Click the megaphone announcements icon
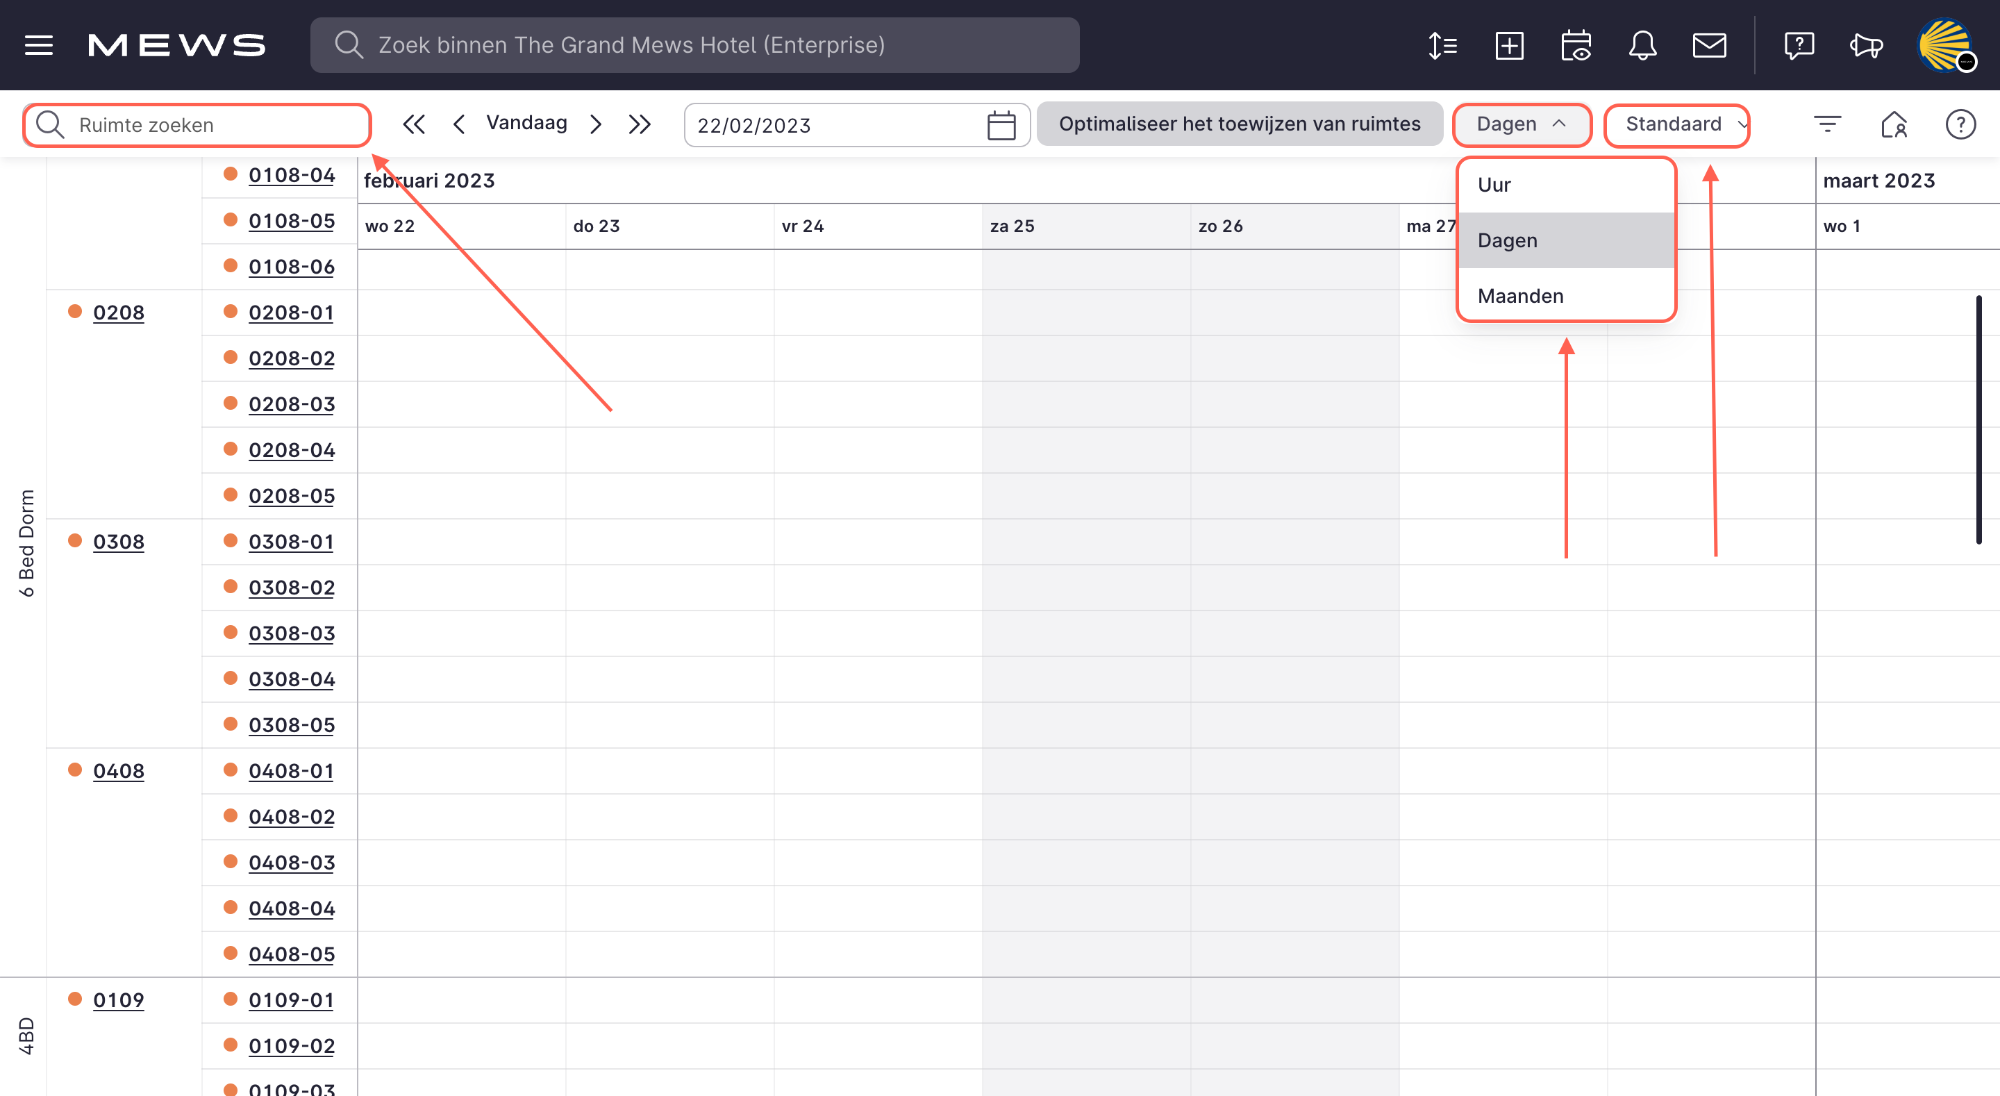 coord(1866,45)
